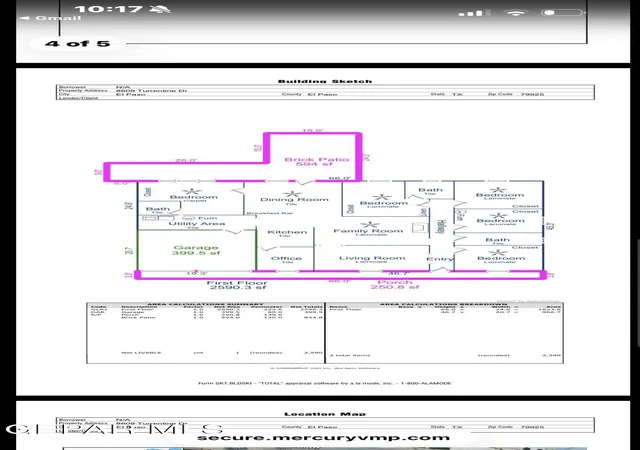Click the ceiling fan symbol above Bedroom Carpet

coord(191,191)
